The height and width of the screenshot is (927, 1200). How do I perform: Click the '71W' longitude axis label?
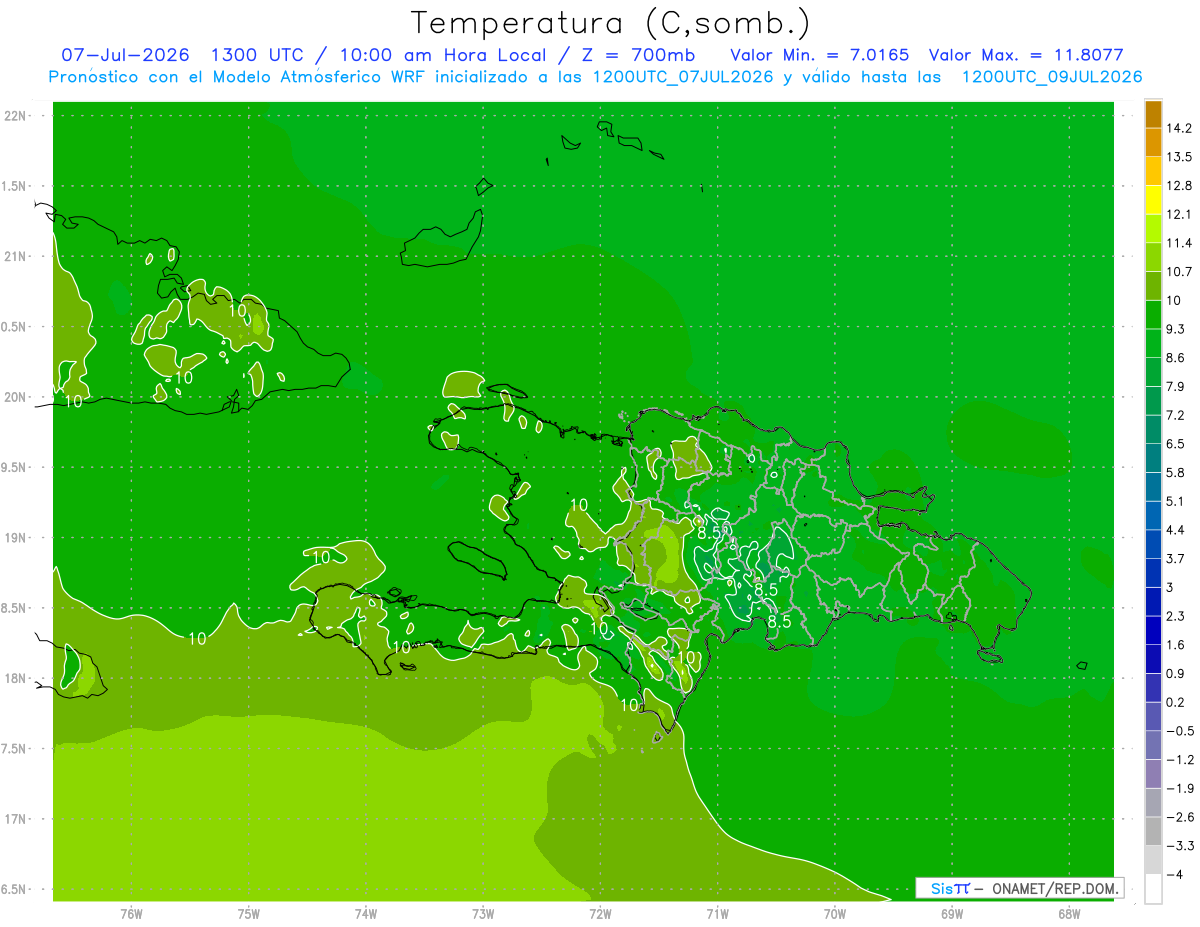click(x=717, y=914)
